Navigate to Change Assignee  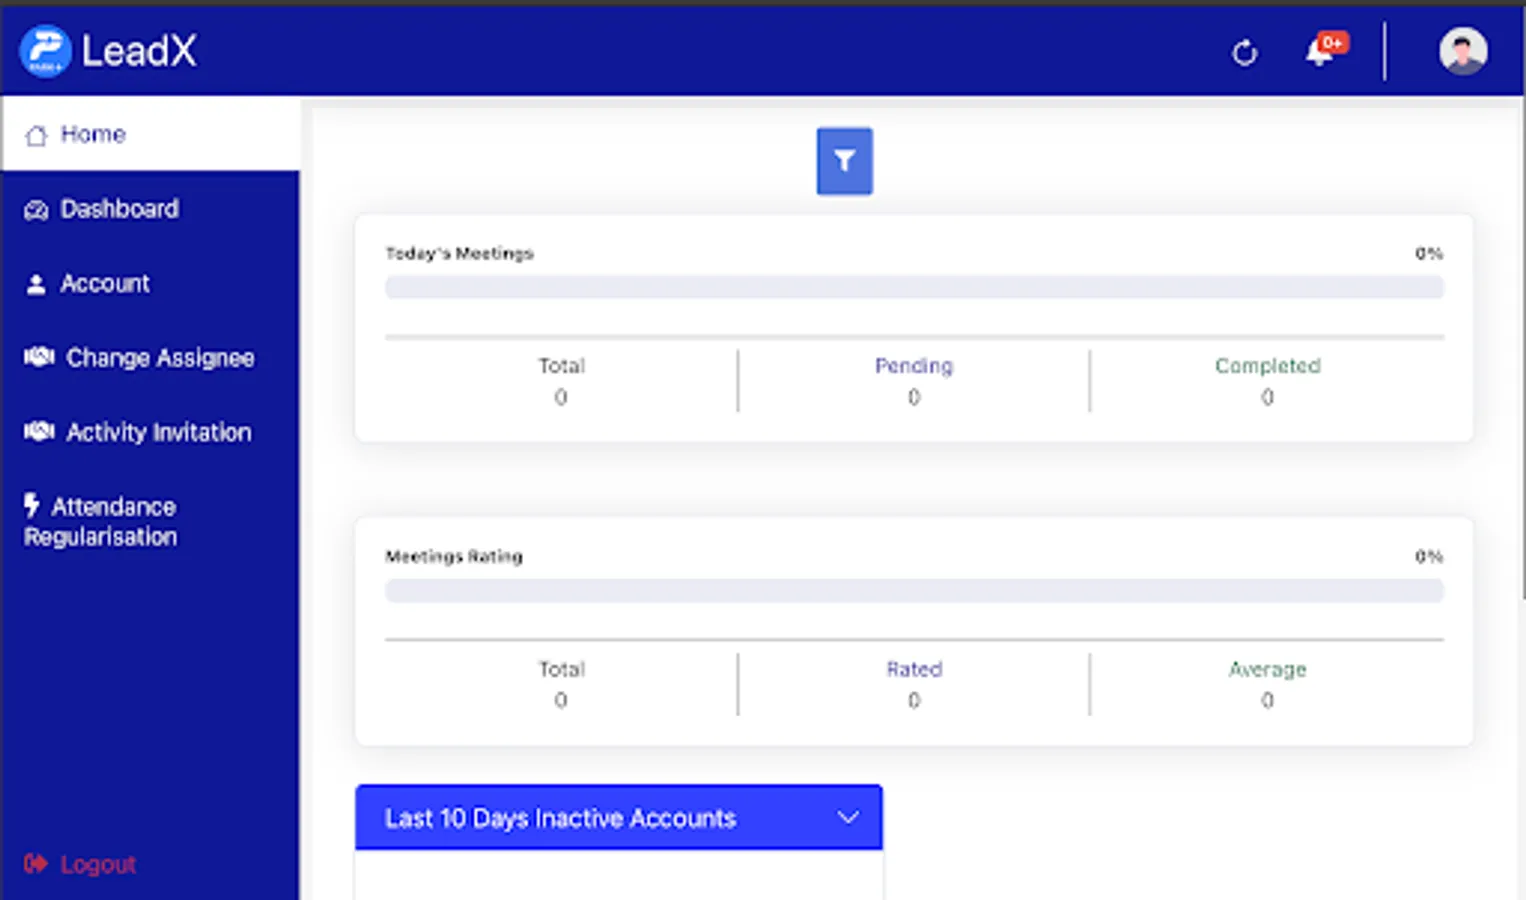coord(159,357)
